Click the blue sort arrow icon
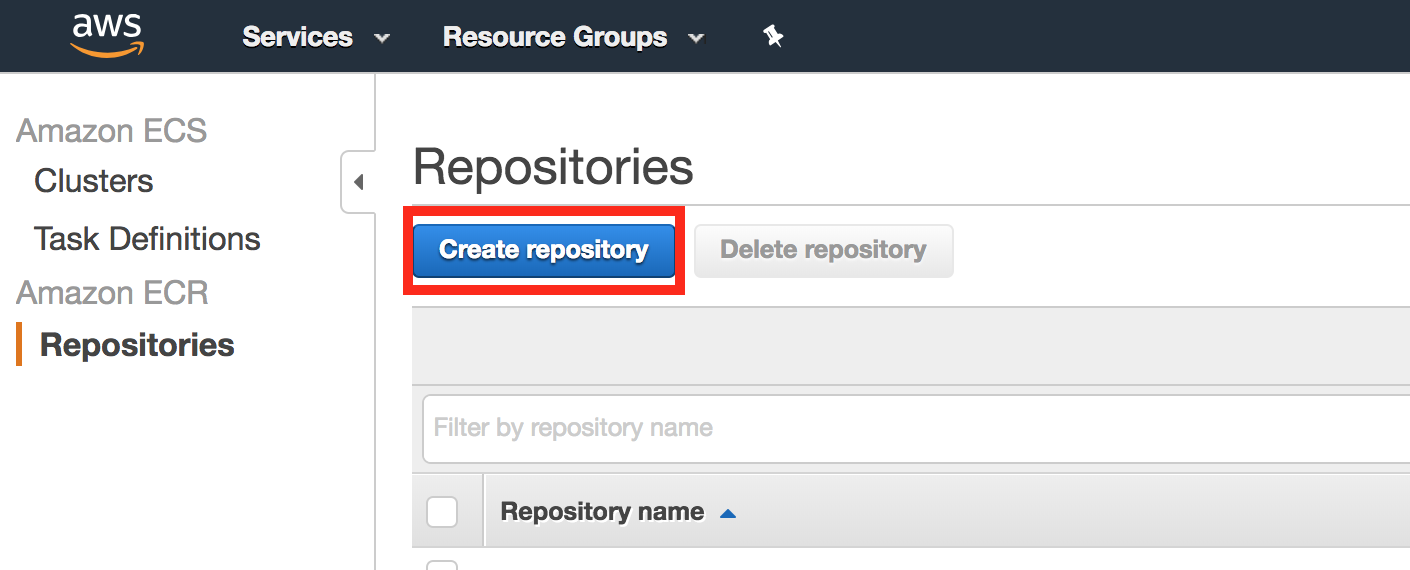1410x570 pixels. tap(728, 513)
